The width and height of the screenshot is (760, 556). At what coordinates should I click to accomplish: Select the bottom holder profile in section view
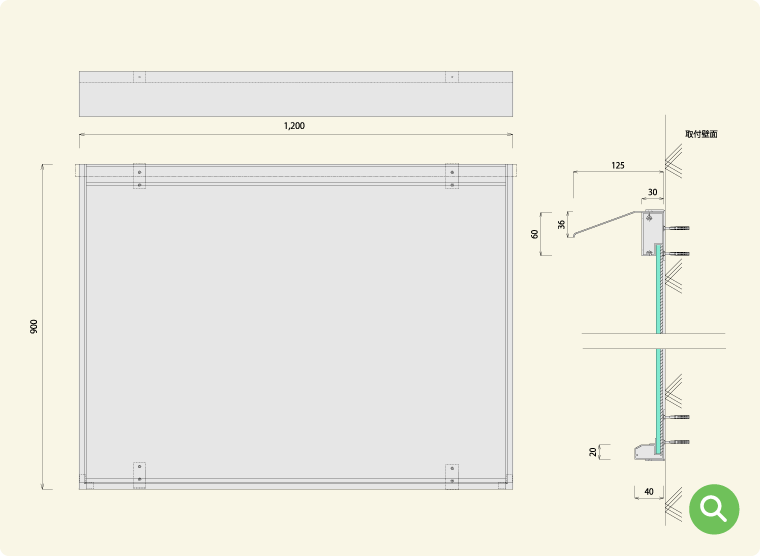pyautogui.click(x=649, y=452)
